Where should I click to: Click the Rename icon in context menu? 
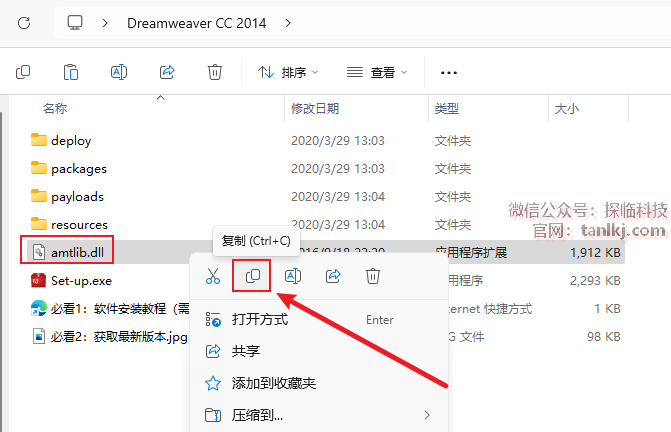(x=293, y=276)
